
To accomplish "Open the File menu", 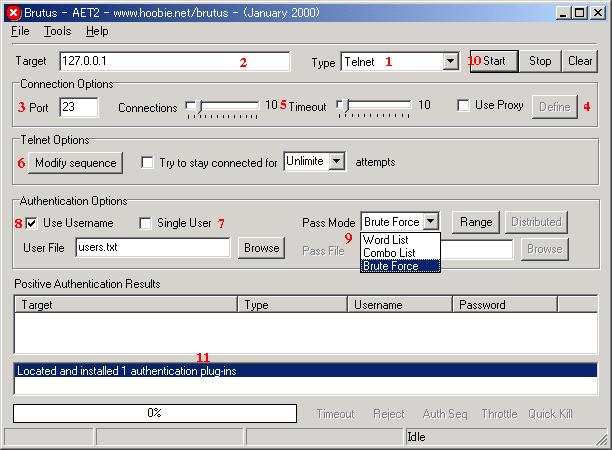I will point(20,31).
